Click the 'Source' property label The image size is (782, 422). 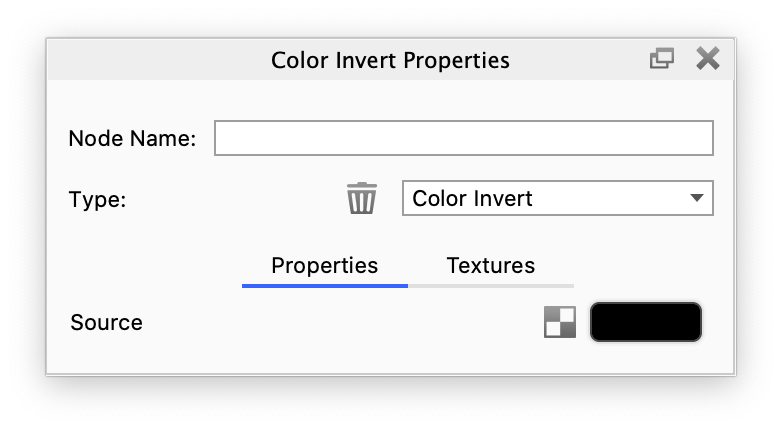click(x=106, y=323)
